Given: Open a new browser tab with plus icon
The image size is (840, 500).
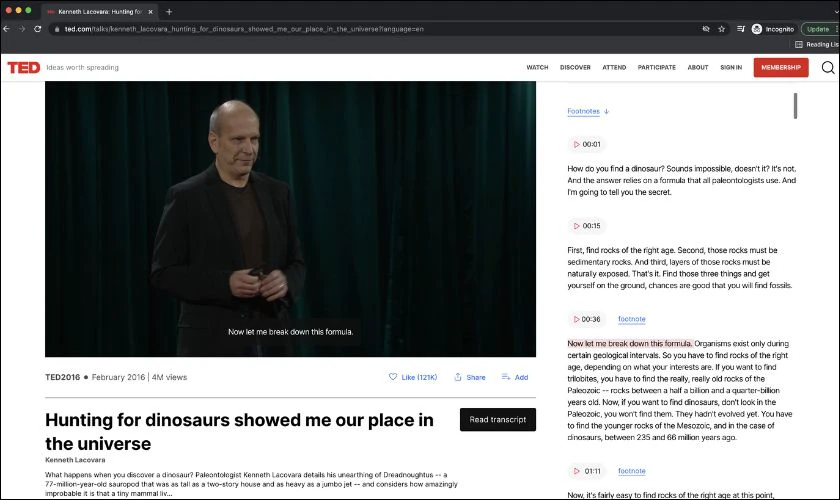Looking at the screenshot, I should click(x=169, y=11).
